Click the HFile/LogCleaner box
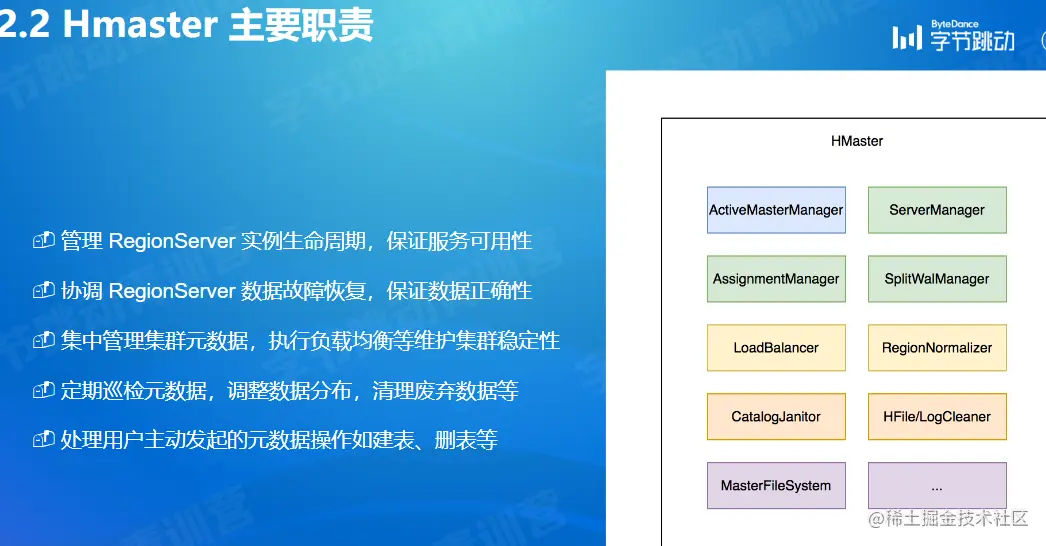Image resolution: width=1046 pixels, height=546 pixels. pos(937,417)
